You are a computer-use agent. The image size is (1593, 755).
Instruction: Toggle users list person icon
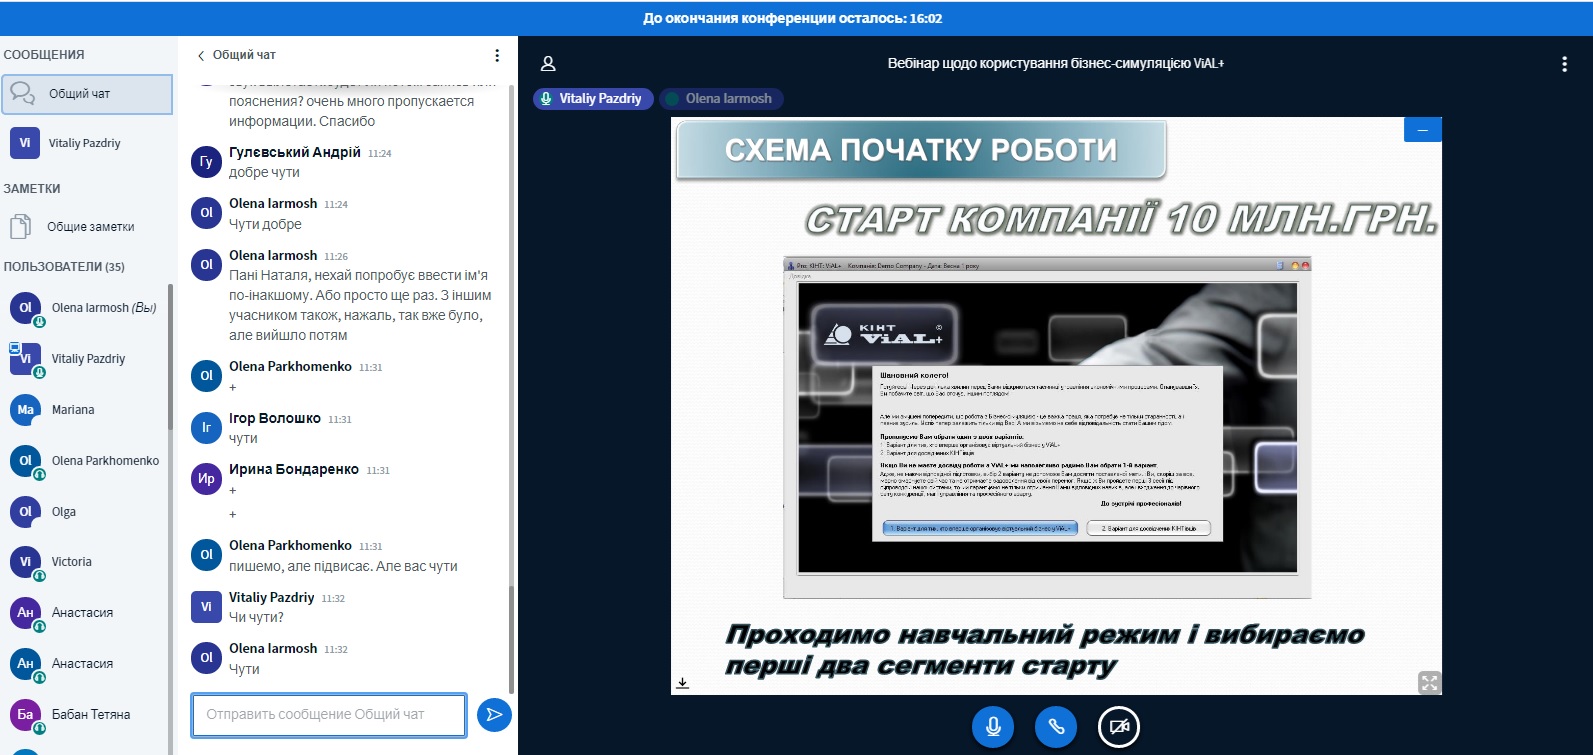548,63
